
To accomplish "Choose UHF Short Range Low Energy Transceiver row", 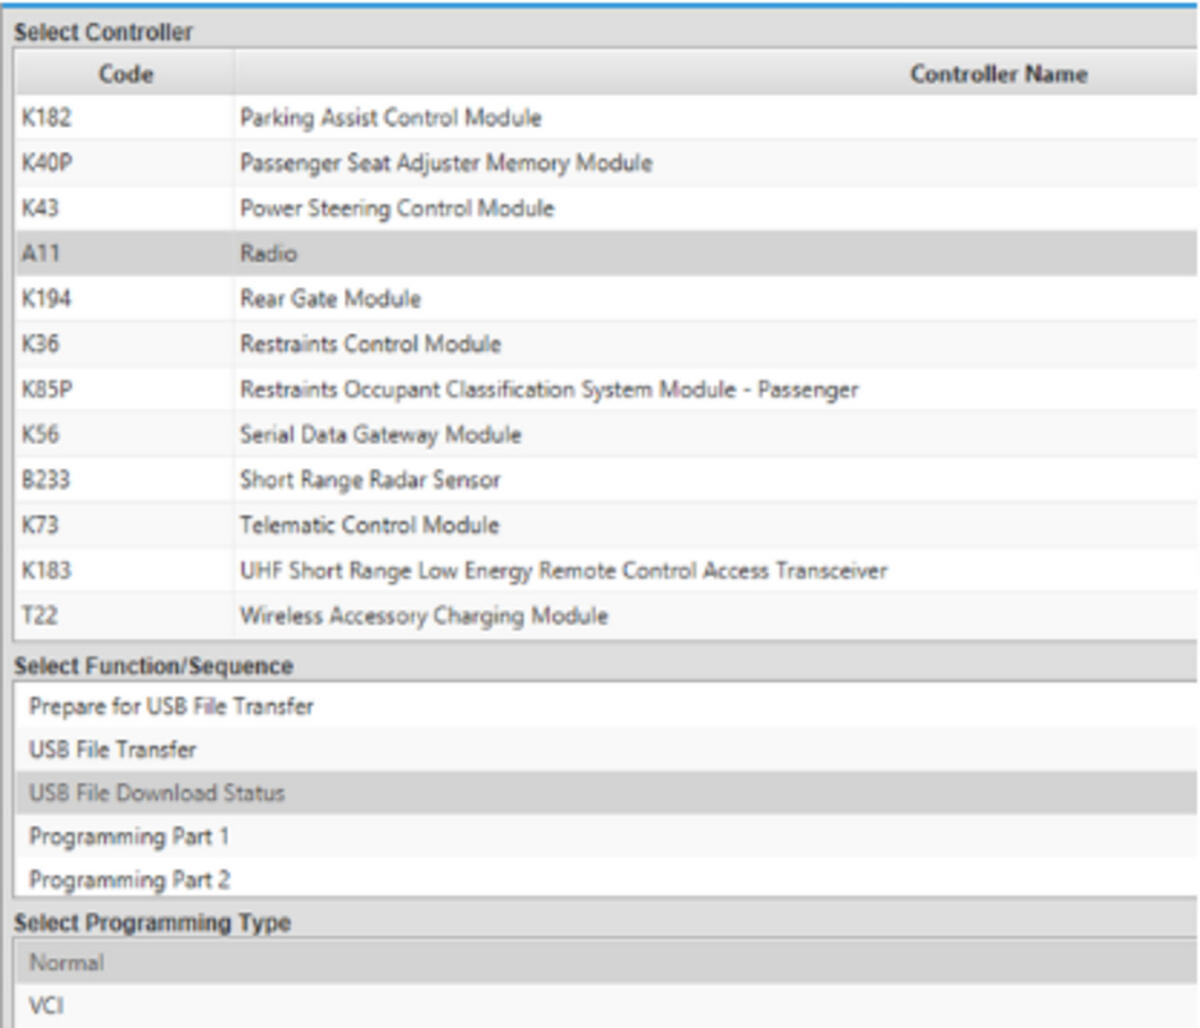I will (x=607, y=570).
